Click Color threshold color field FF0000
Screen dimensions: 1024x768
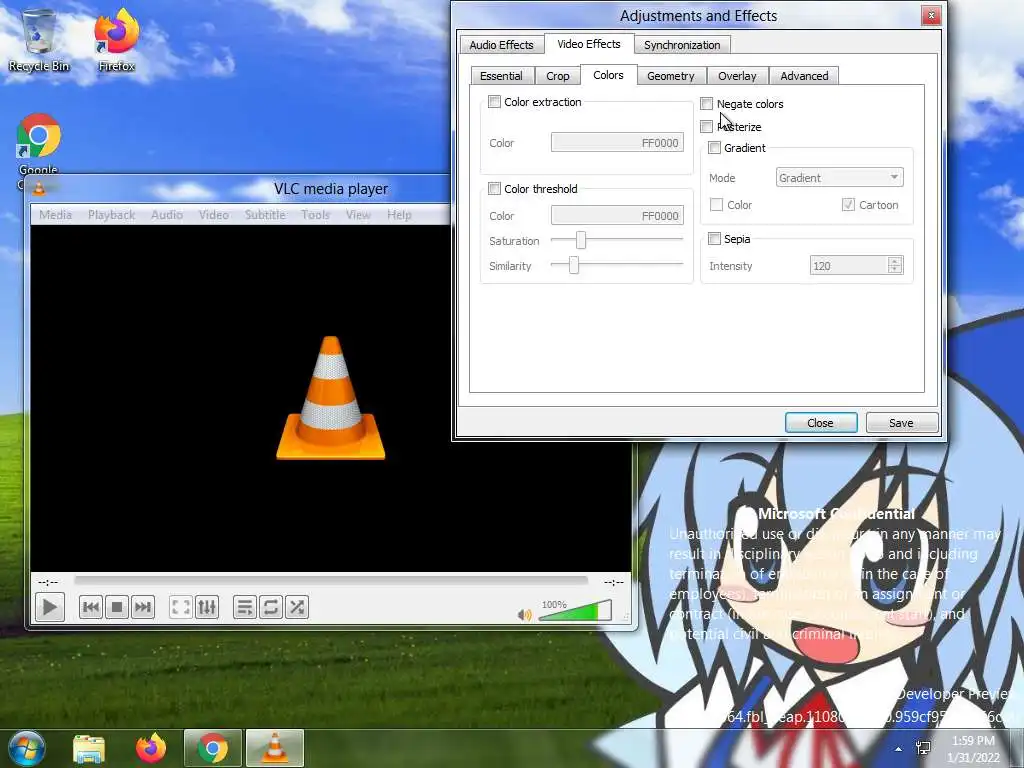[617, 216]
